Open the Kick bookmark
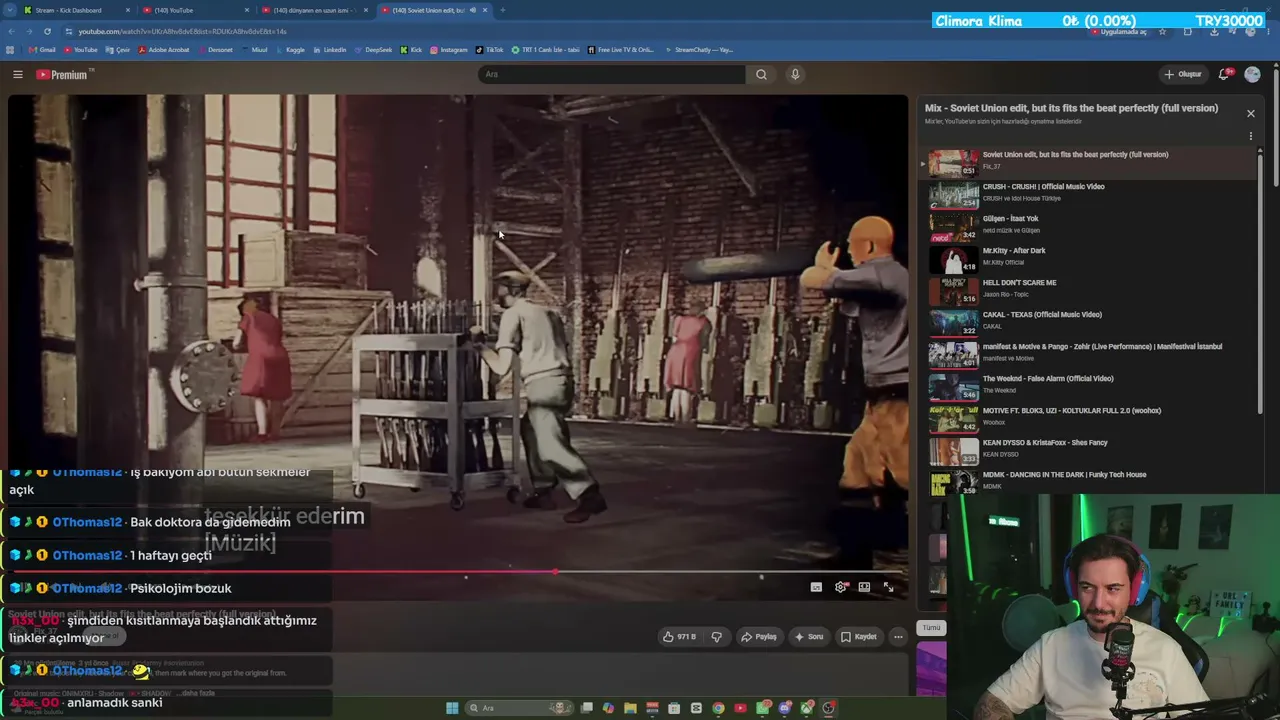 tap(411, 49)
